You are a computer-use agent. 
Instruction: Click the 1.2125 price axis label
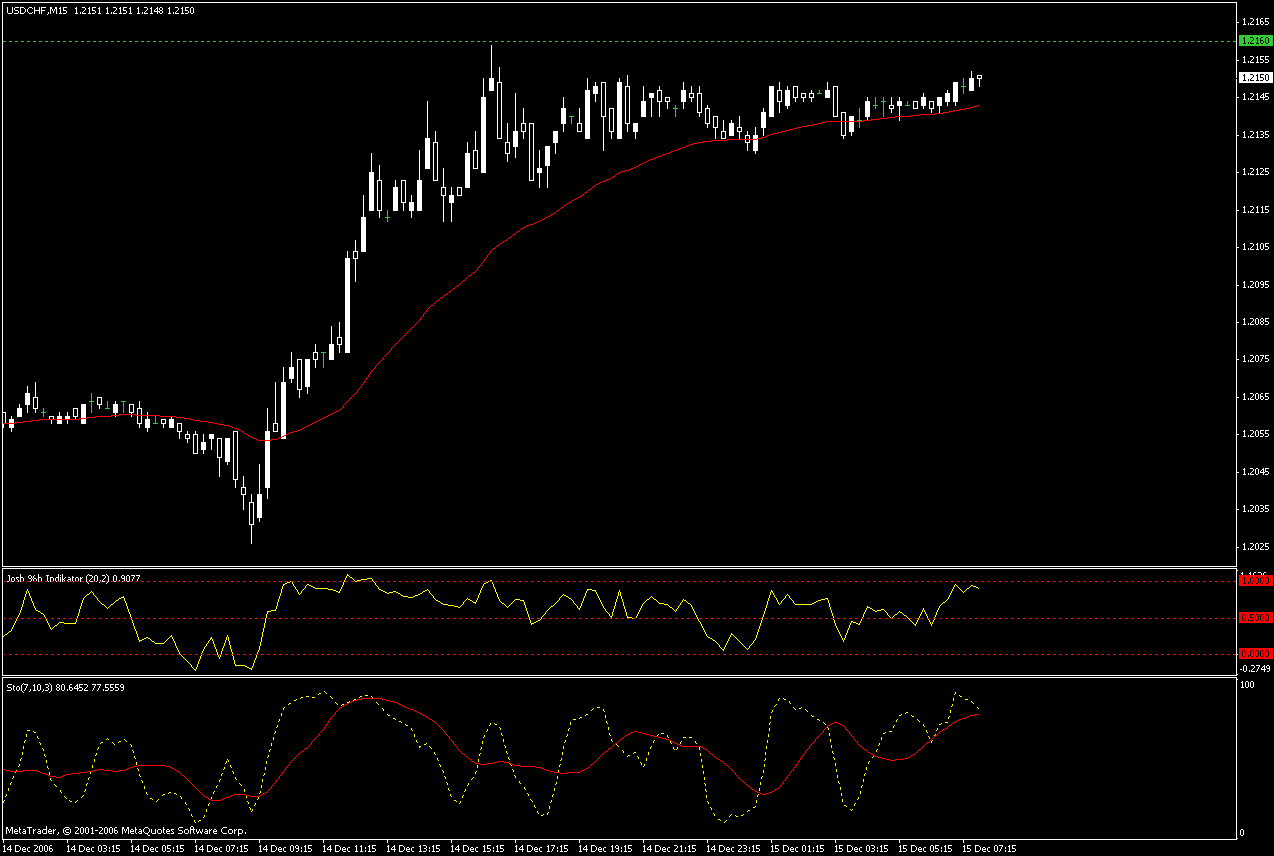(x=1256, y=172)
